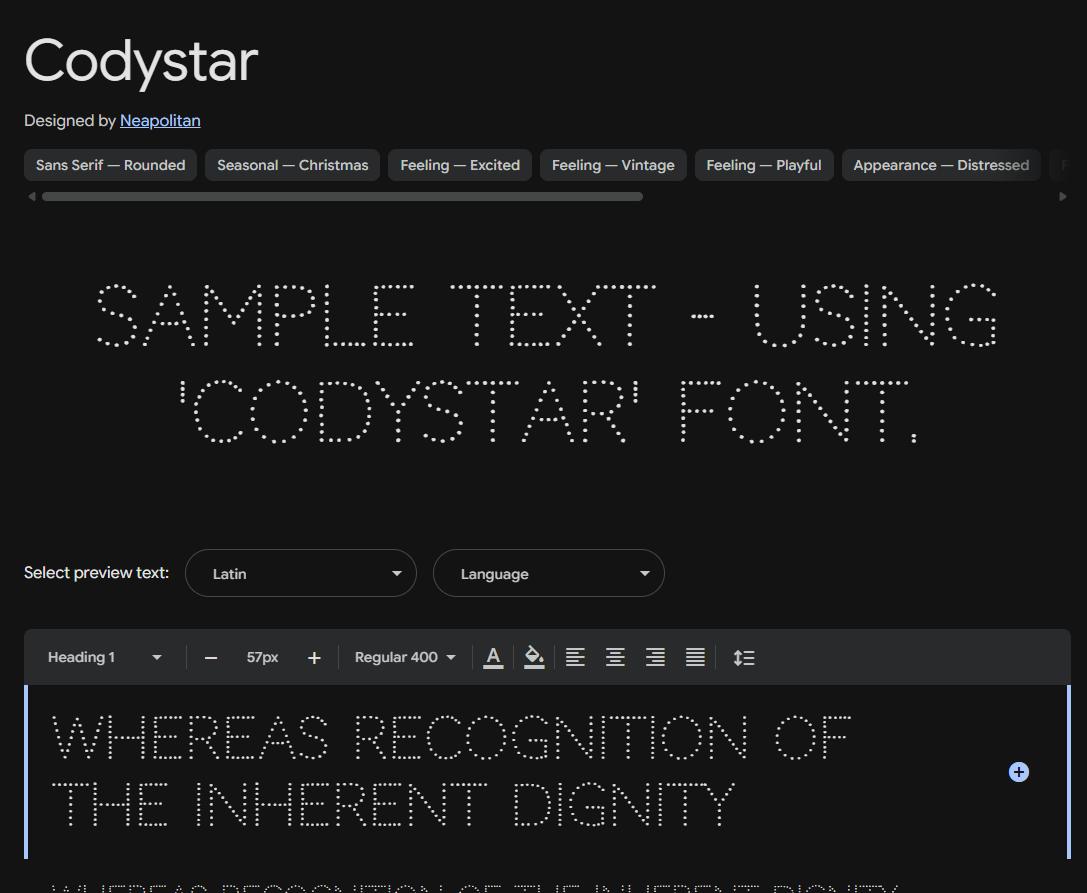Open the Neapolitan designer link
This screenshot has height=893, width=1087.
160,121
